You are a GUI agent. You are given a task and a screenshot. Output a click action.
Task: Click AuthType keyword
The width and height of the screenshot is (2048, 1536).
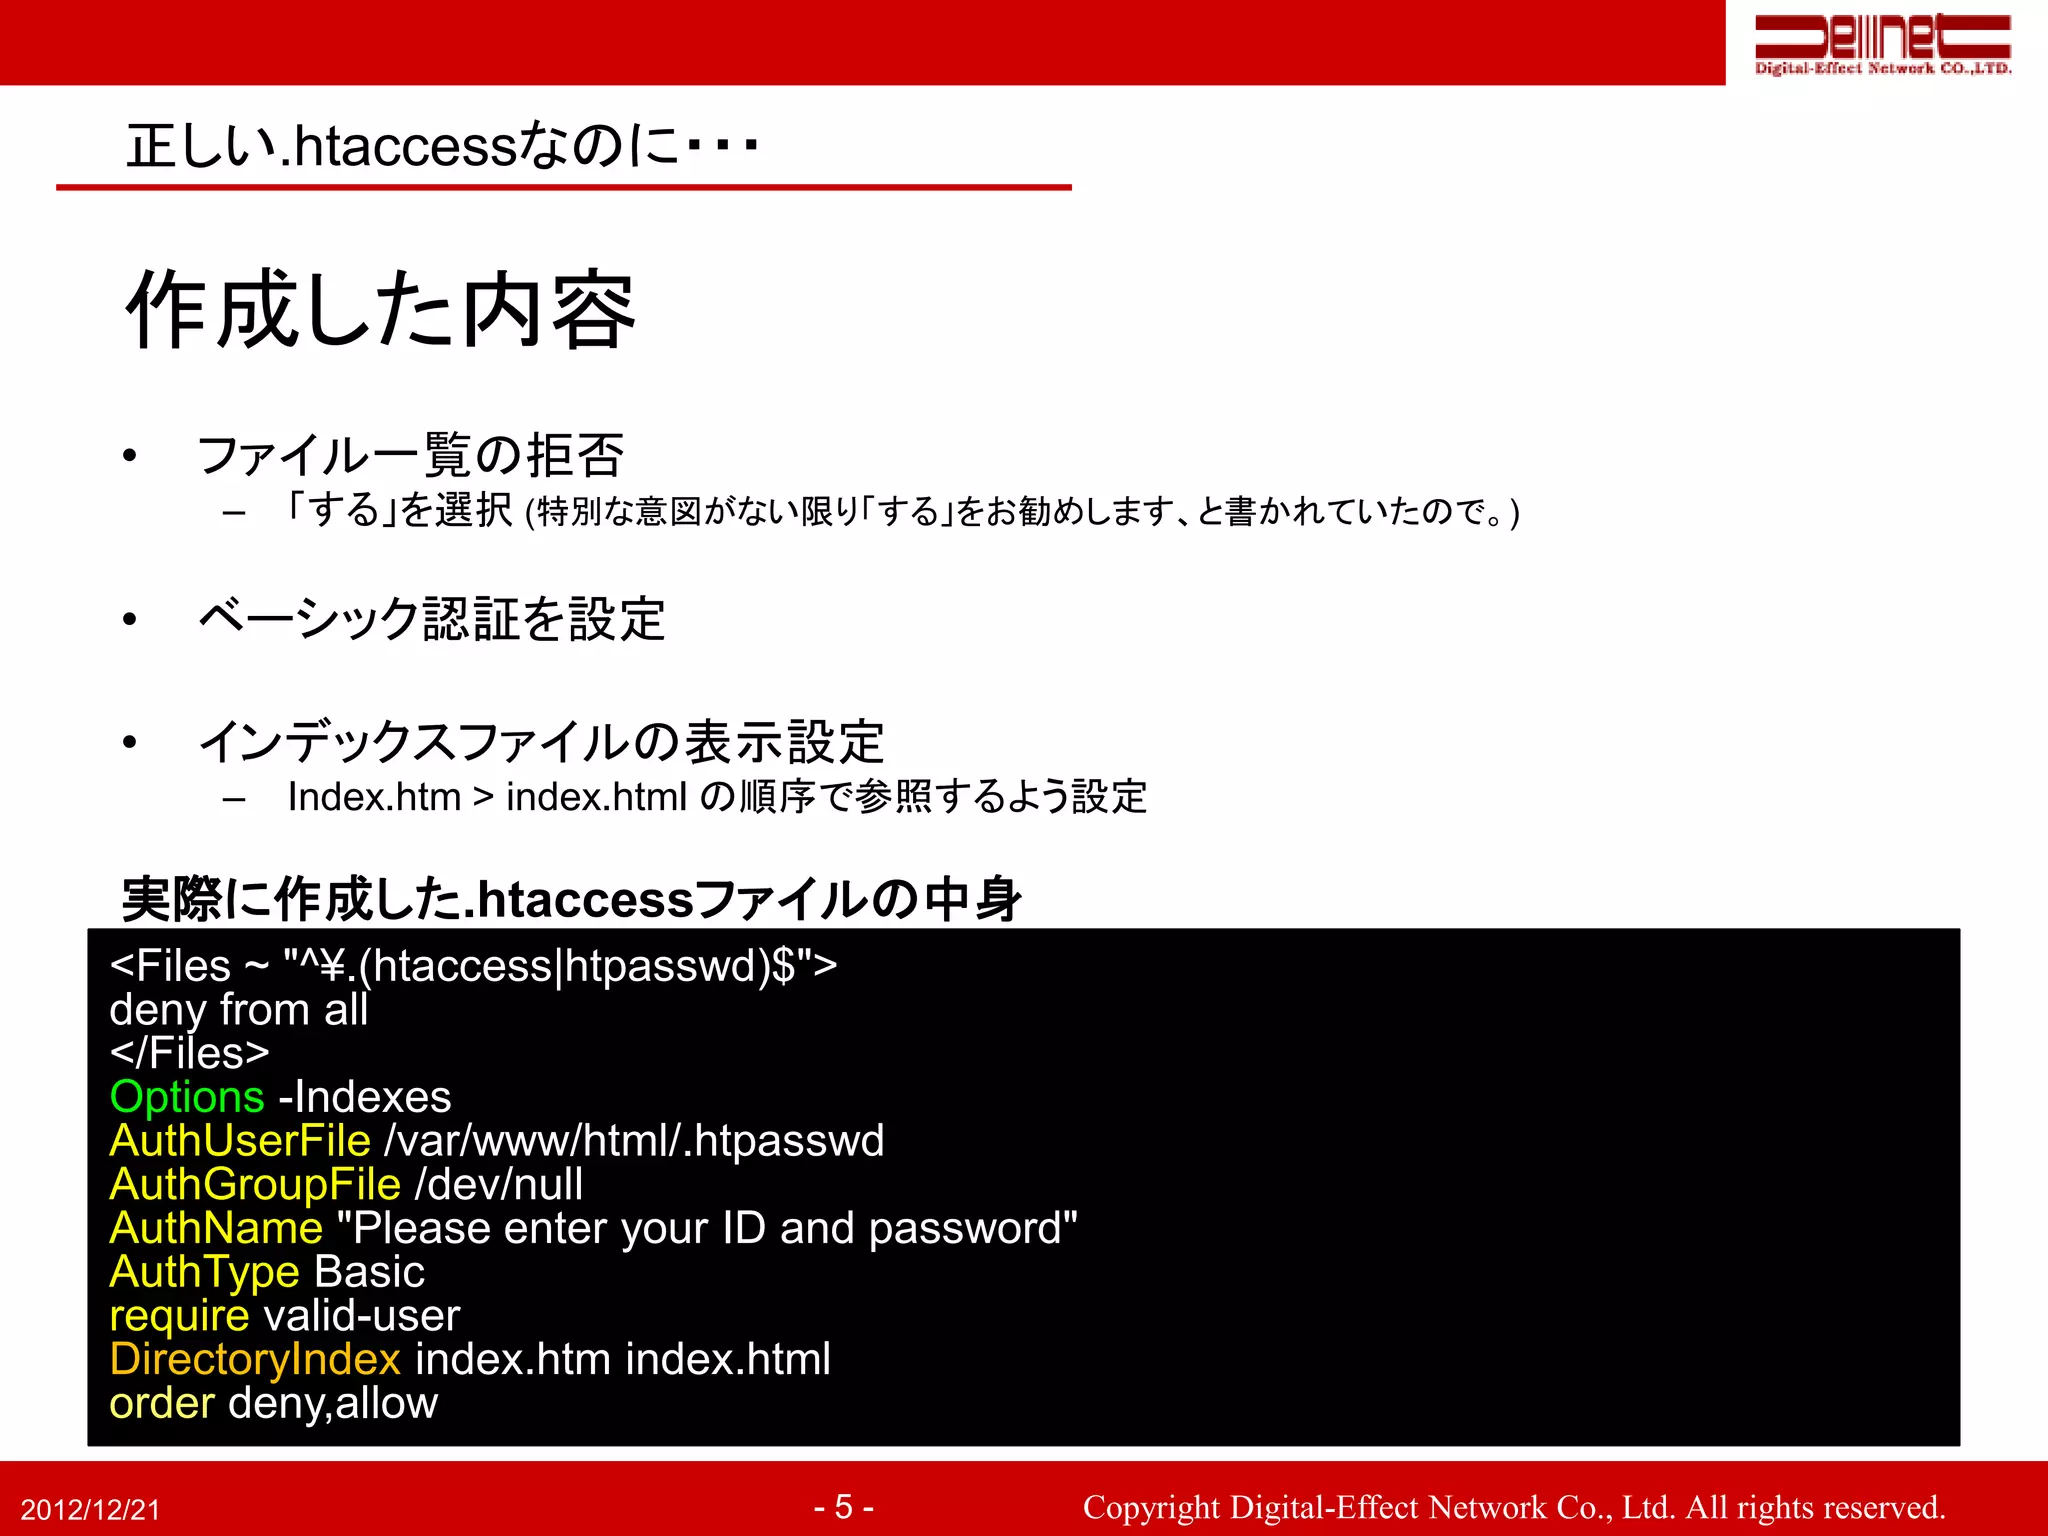[205, 1273]
